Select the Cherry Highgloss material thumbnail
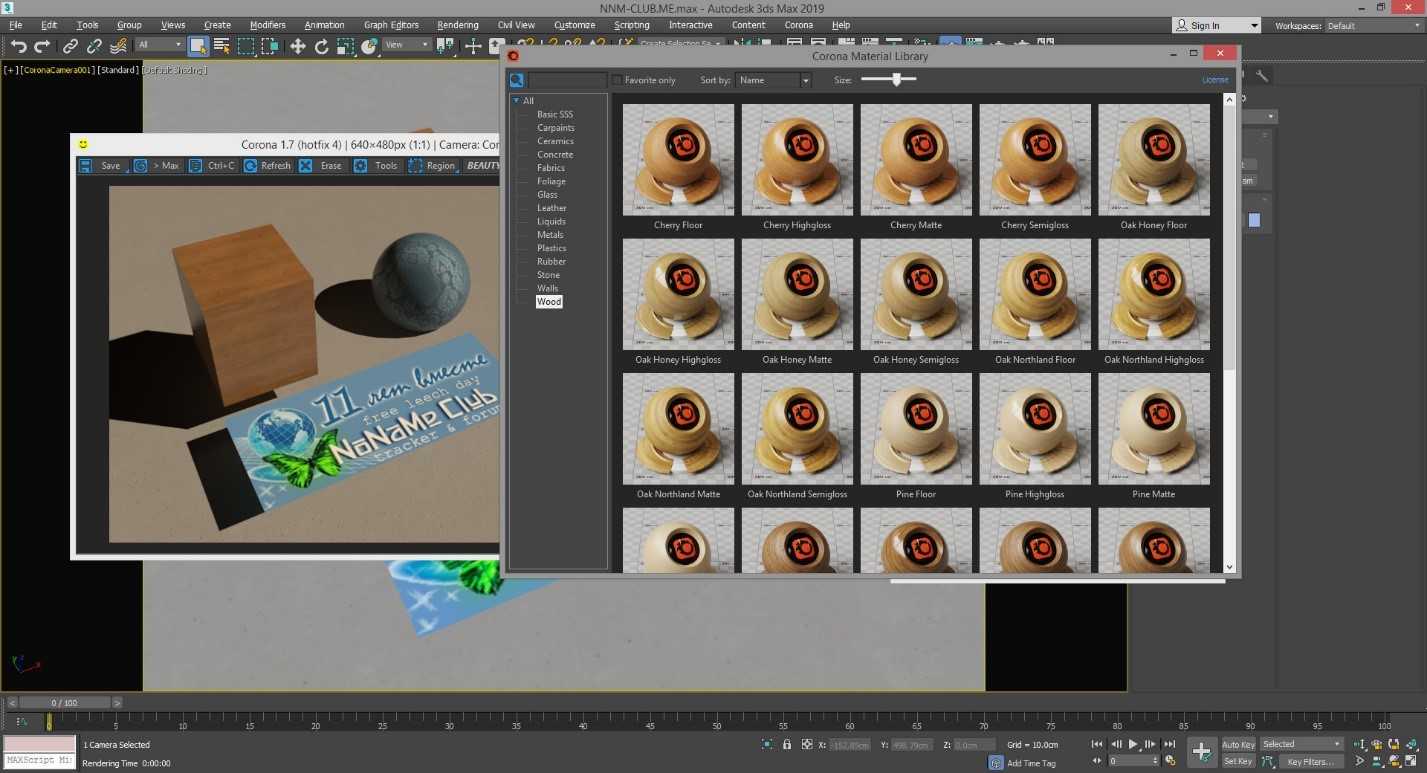Screen dimensions: 1427x773 pyautogui.click(x=797, y=160)
